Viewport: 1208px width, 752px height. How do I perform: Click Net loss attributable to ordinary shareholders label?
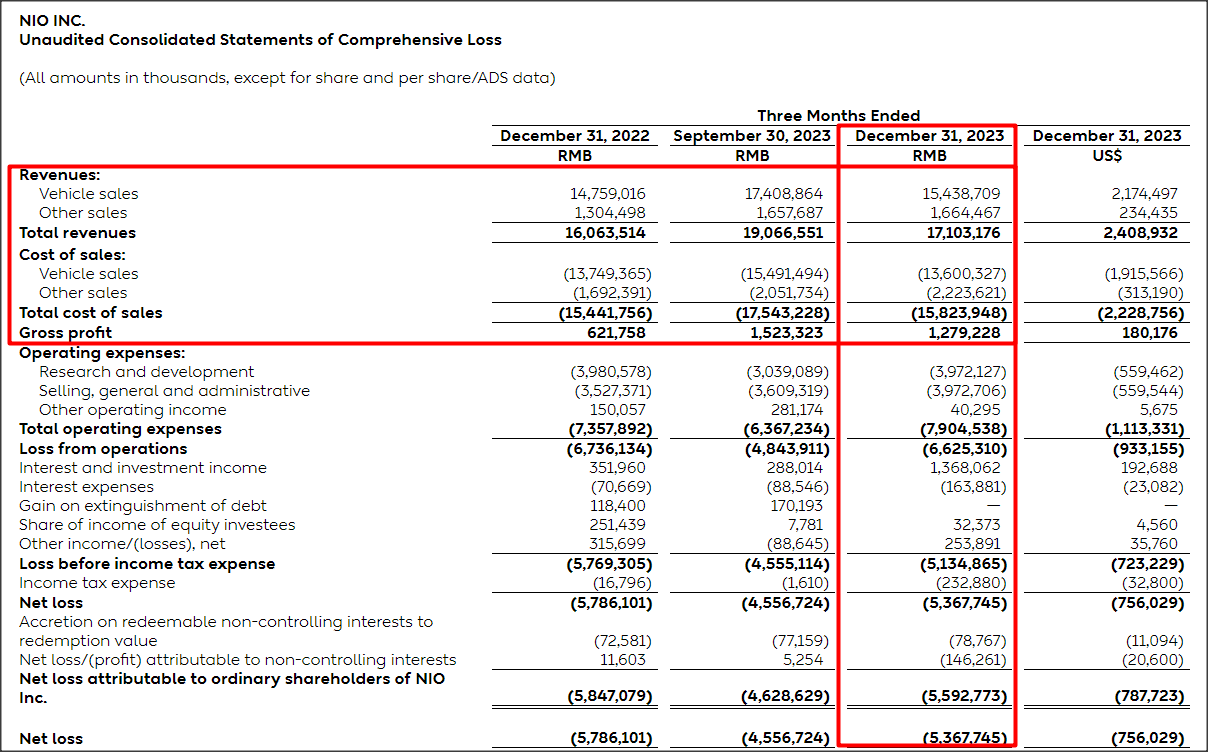pos(232,688)
